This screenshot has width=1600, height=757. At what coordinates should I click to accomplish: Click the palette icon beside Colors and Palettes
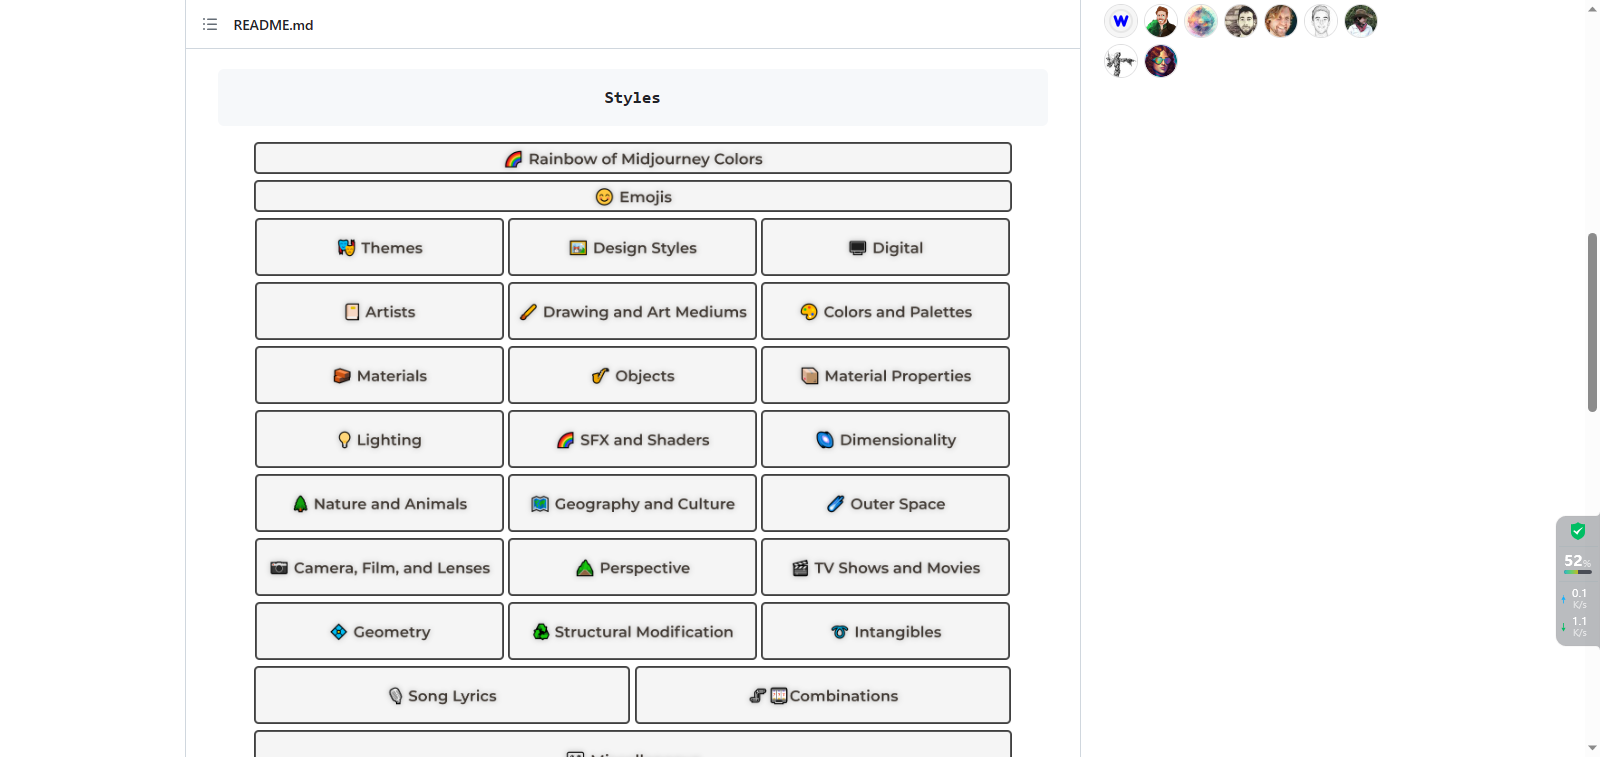point(809,312)
